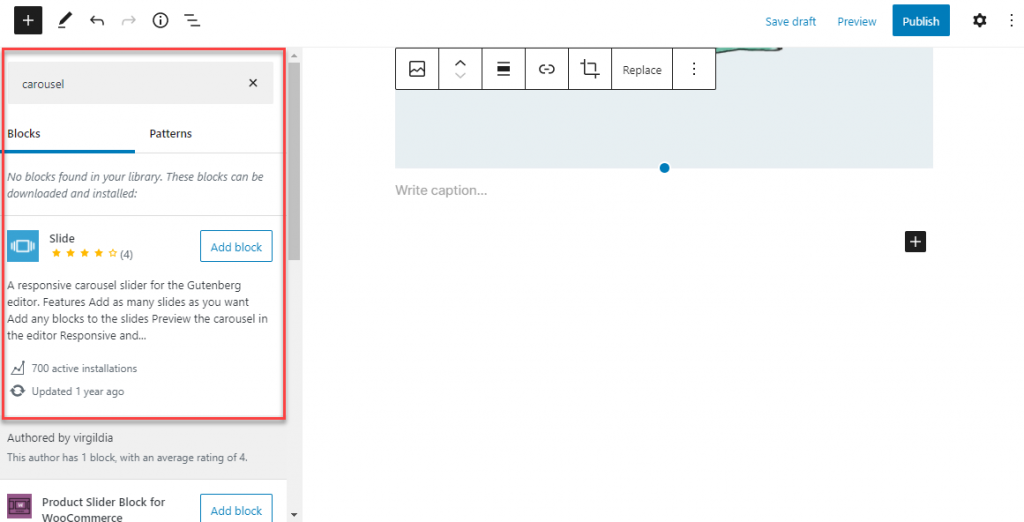Open the document details info icon
Screen dimensions: 1024x522
tap(160, 21)
